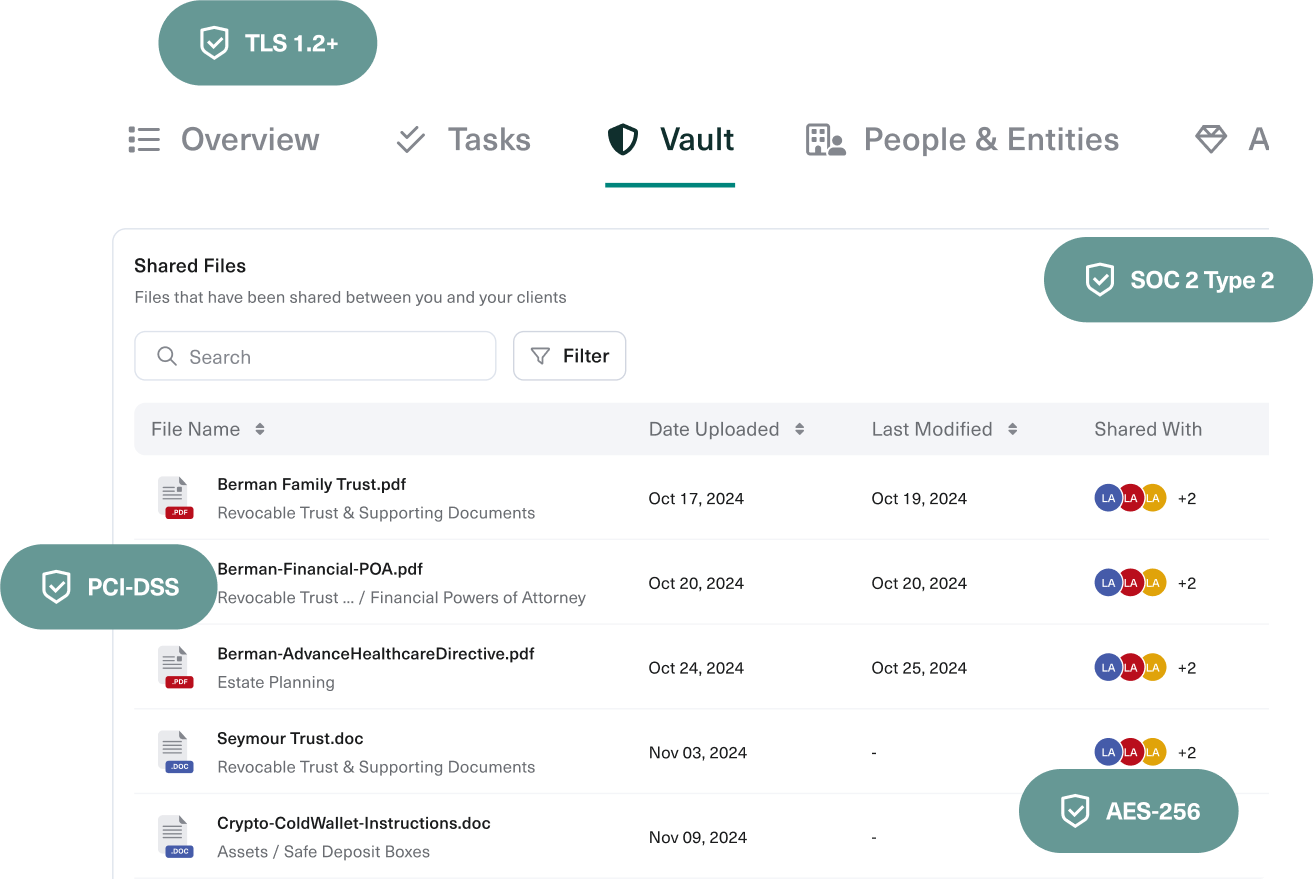
Task: Click blue LA avatar in Berman-Financial-POA row
Action: click(1108, 583)
